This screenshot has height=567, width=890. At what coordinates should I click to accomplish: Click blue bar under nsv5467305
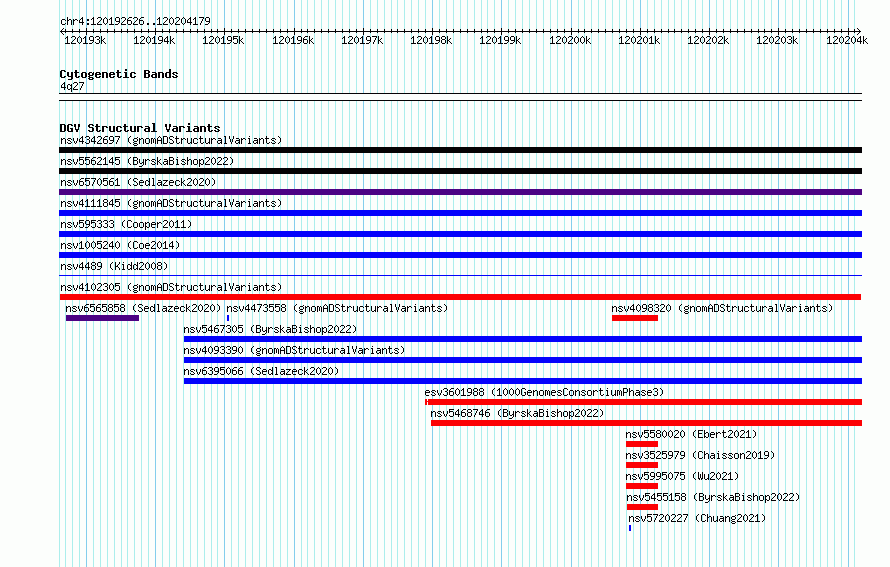(523, 339)
